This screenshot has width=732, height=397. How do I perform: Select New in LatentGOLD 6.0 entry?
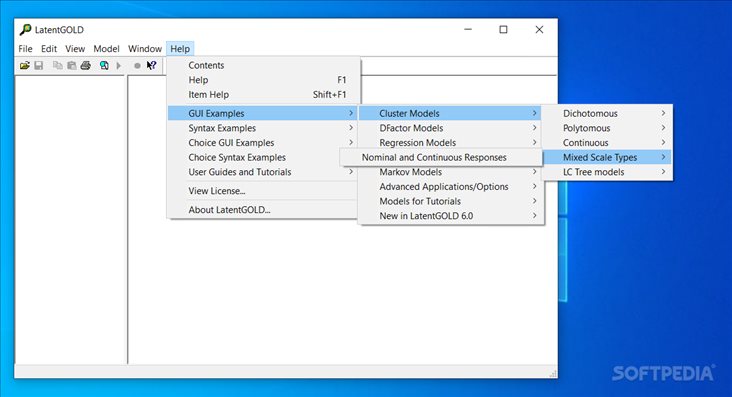coord(451,216)
